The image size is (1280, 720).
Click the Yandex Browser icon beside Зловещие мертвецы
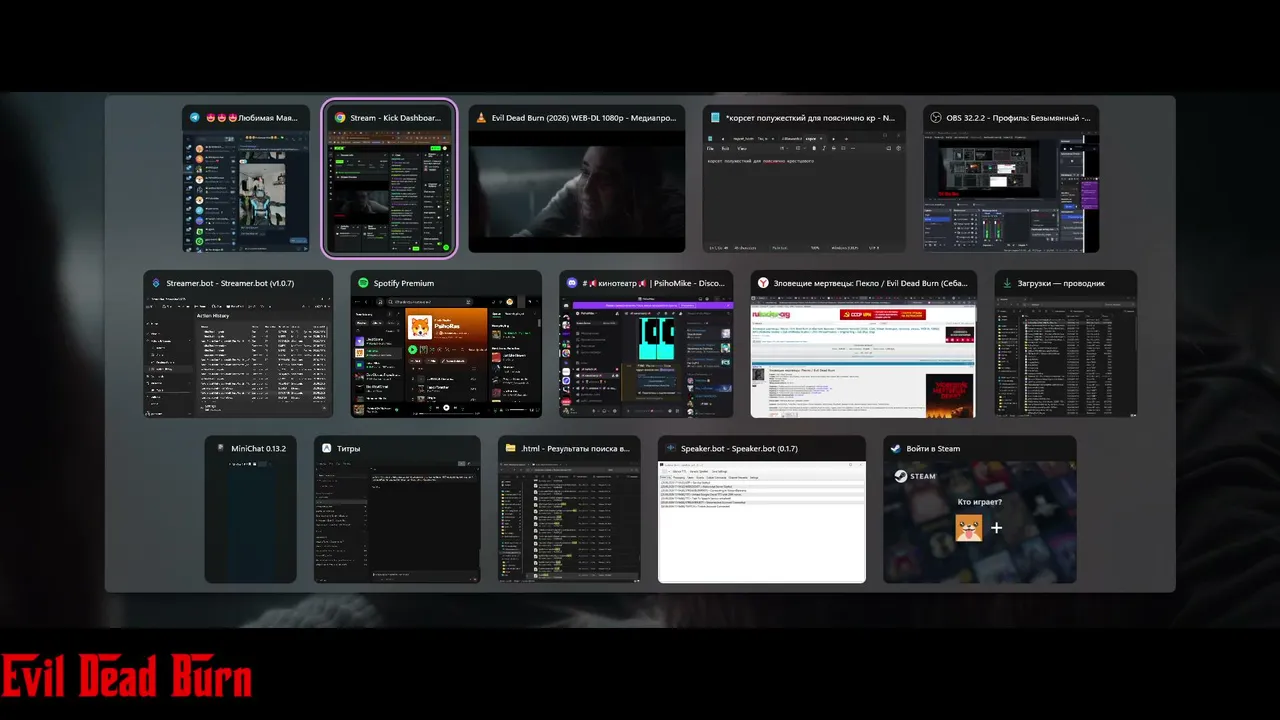pyautogui.click(x=764, y=283)
